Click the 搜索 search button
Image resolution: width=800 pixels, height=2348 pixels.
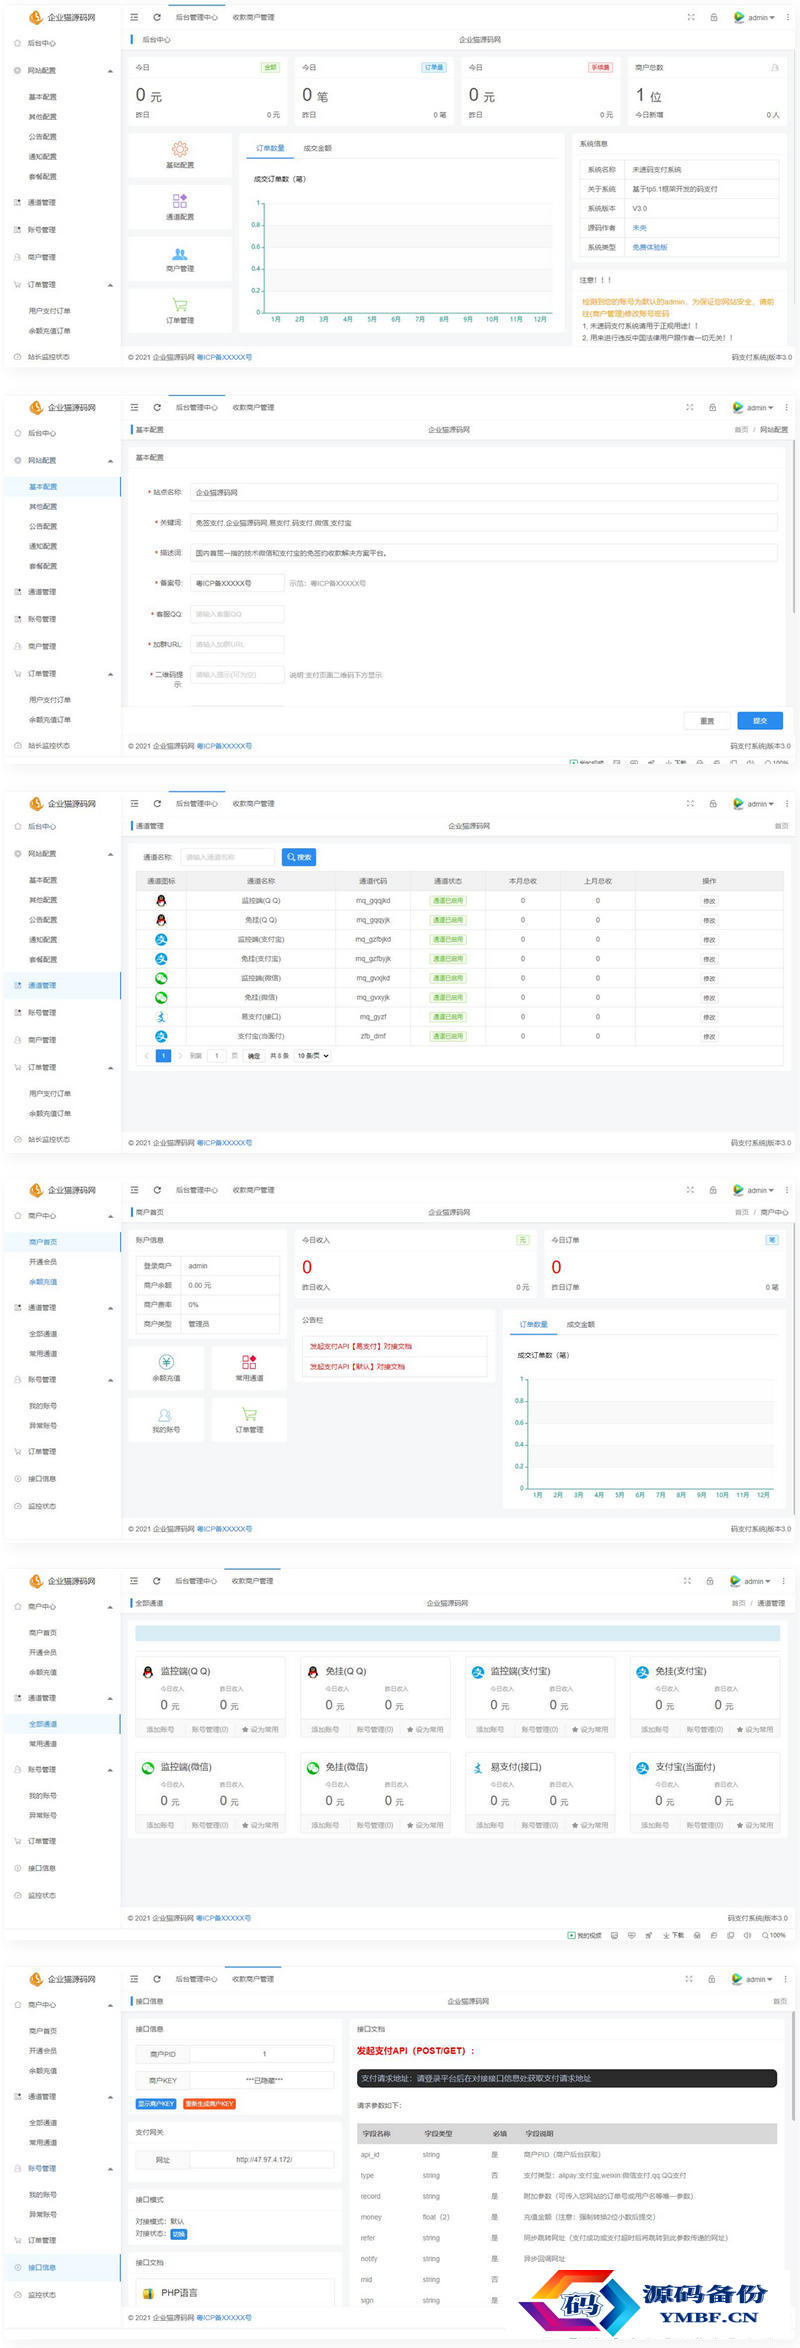tap(299, 857)
